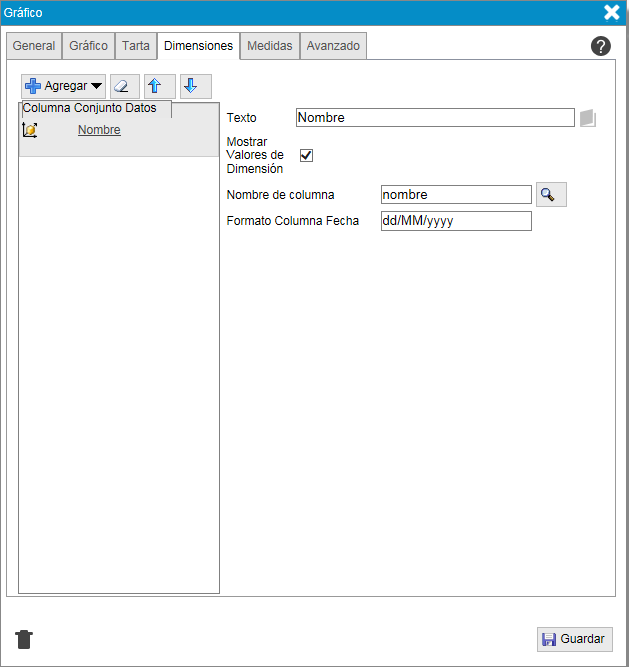Click the eraser icon in the toolbar

(x=125, y=86)
